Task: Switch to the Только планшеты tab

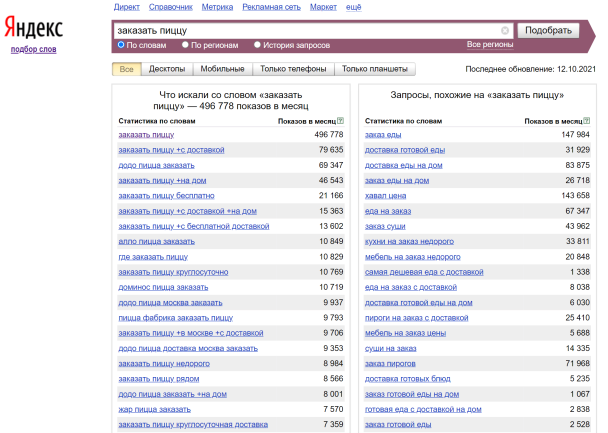Action: pyautogui.click(x=375, y=69)
